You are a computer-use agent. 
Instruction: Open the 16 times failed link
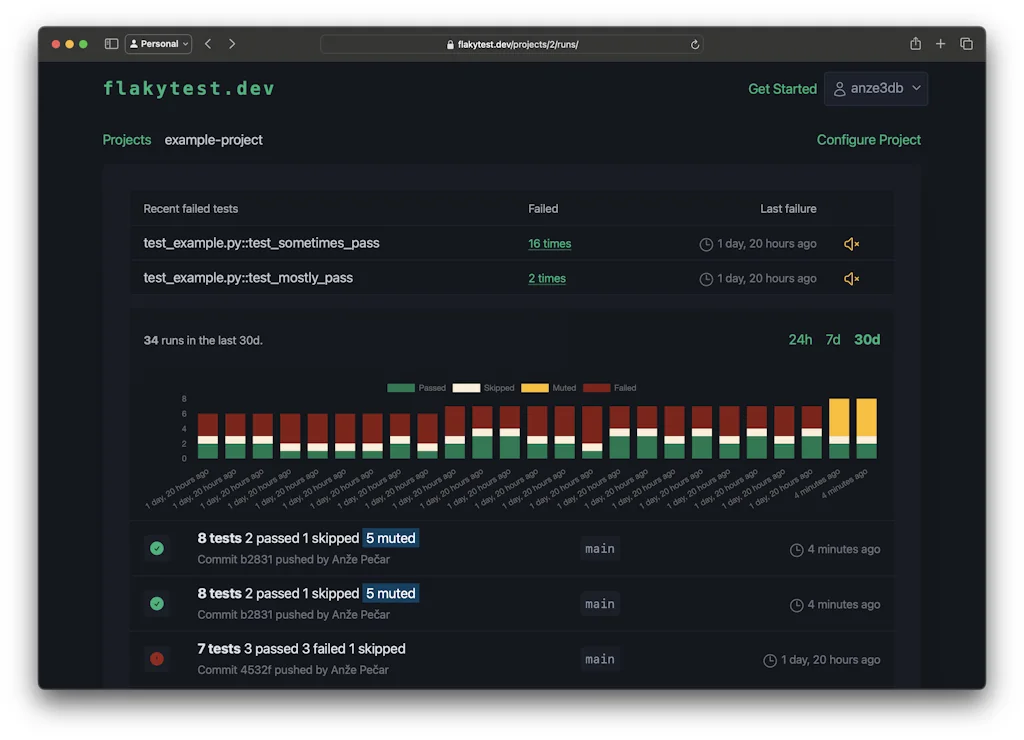pyautogui.click(x=549, y=244)
